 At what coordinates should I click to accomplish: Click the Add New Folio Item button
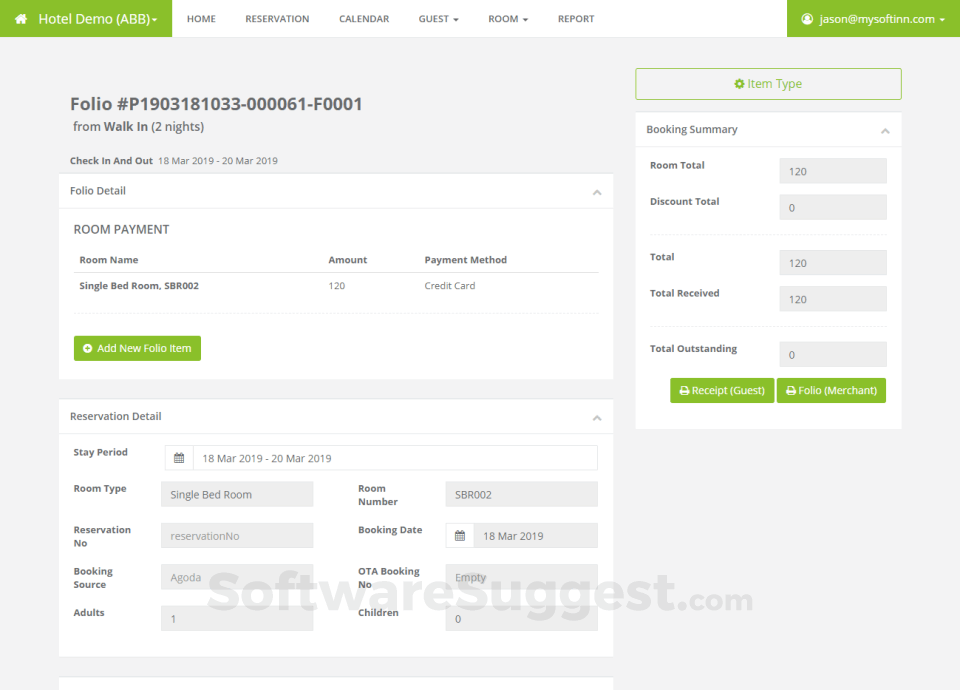click(x=137, y=348)
